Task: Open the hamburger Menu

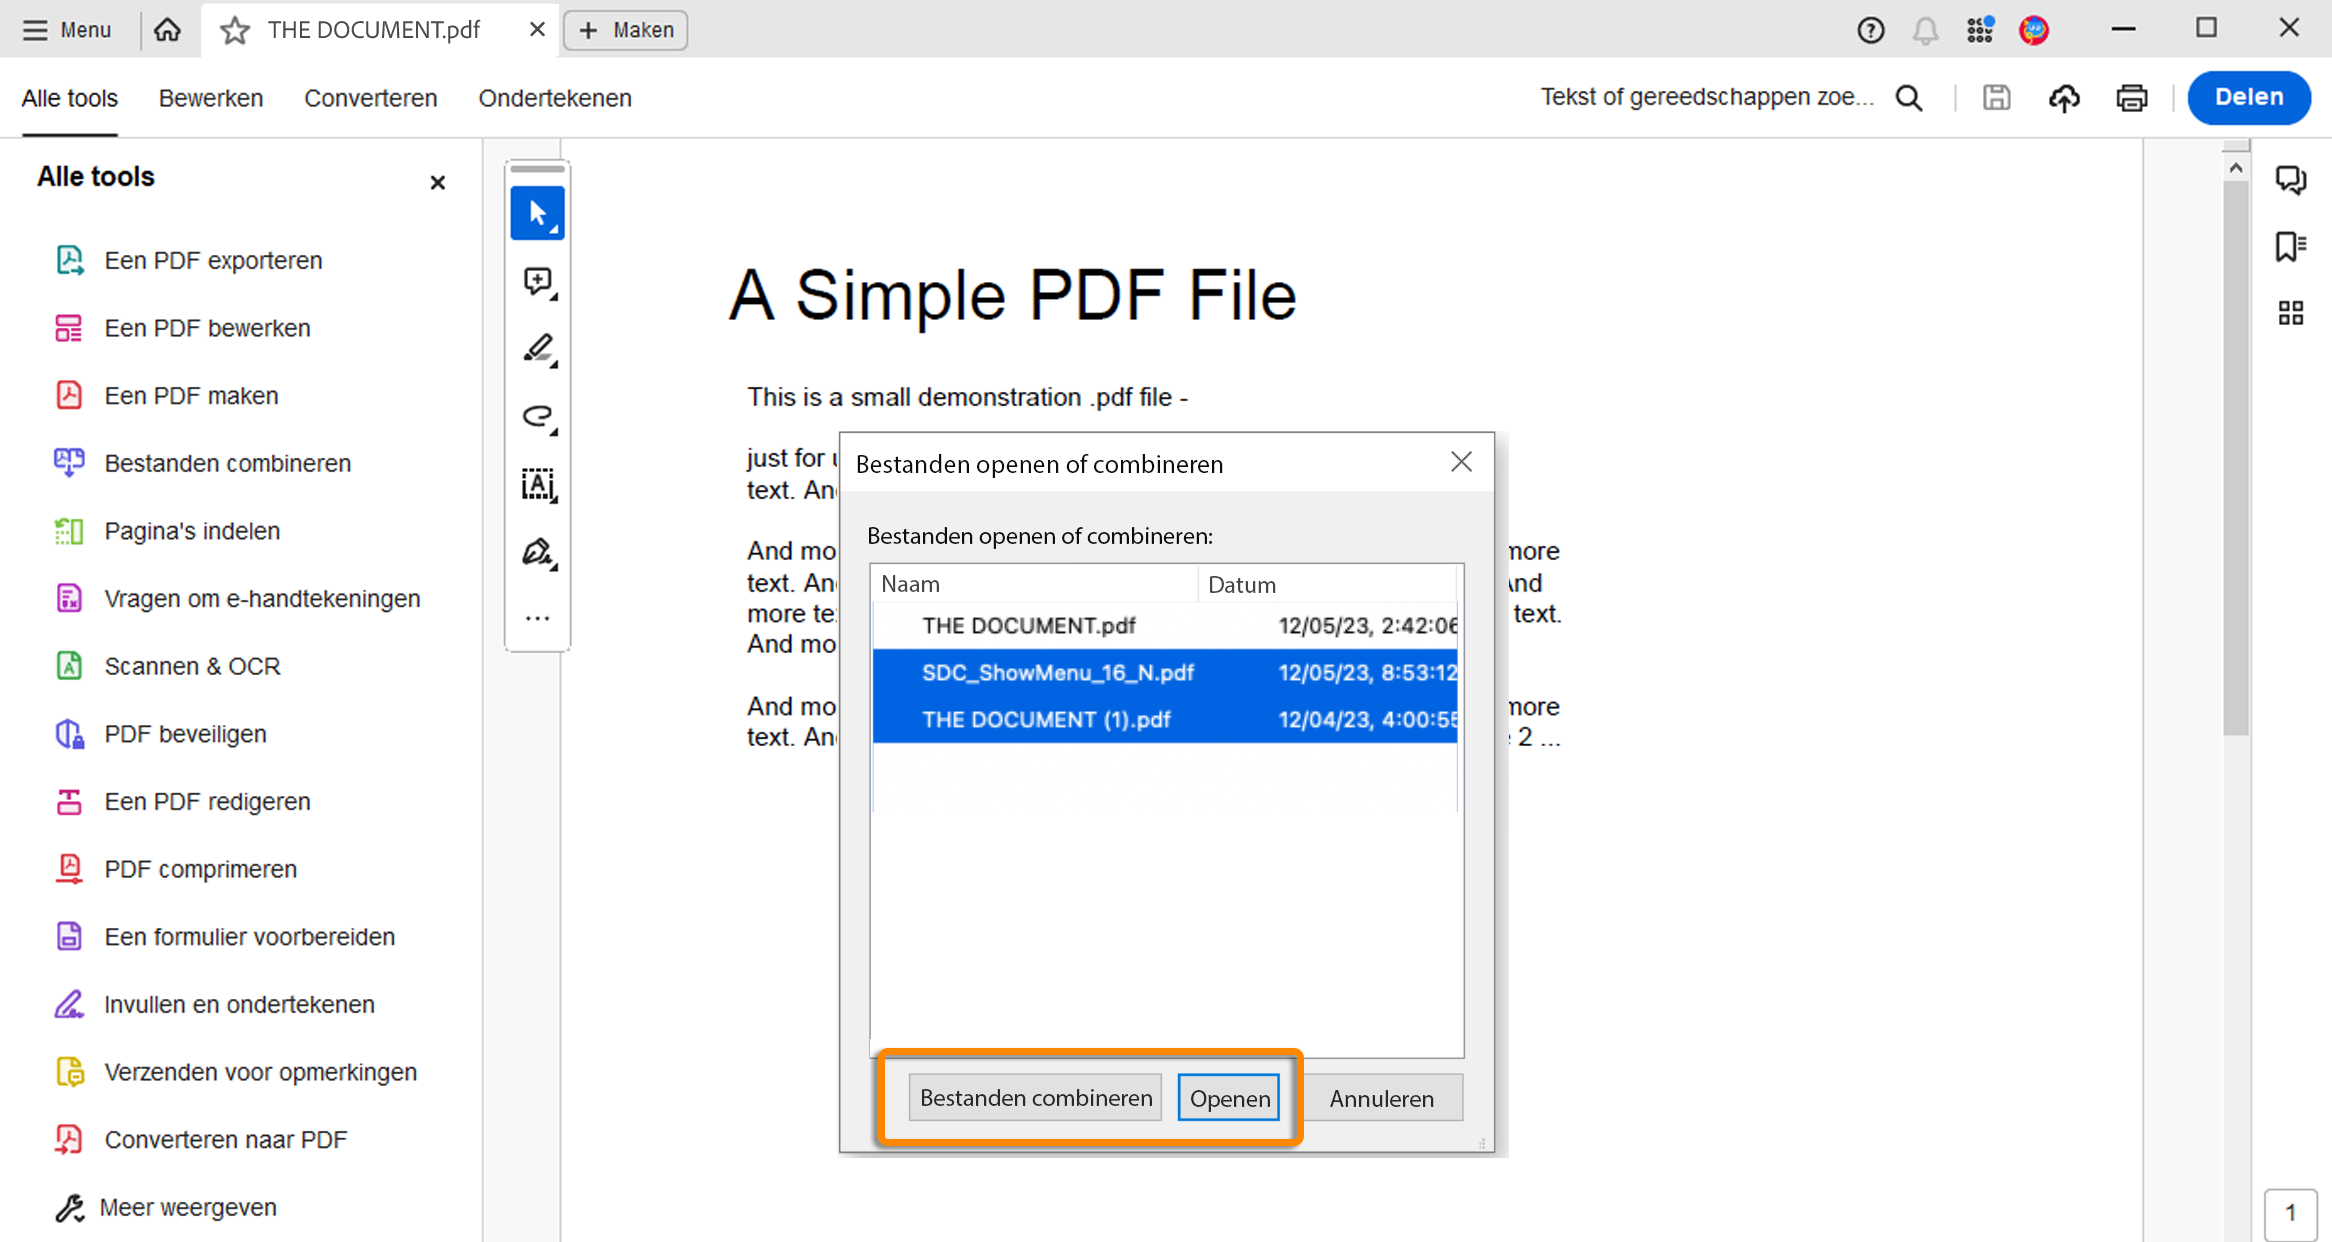Action: pyautogui.click(x=67, y=30)
